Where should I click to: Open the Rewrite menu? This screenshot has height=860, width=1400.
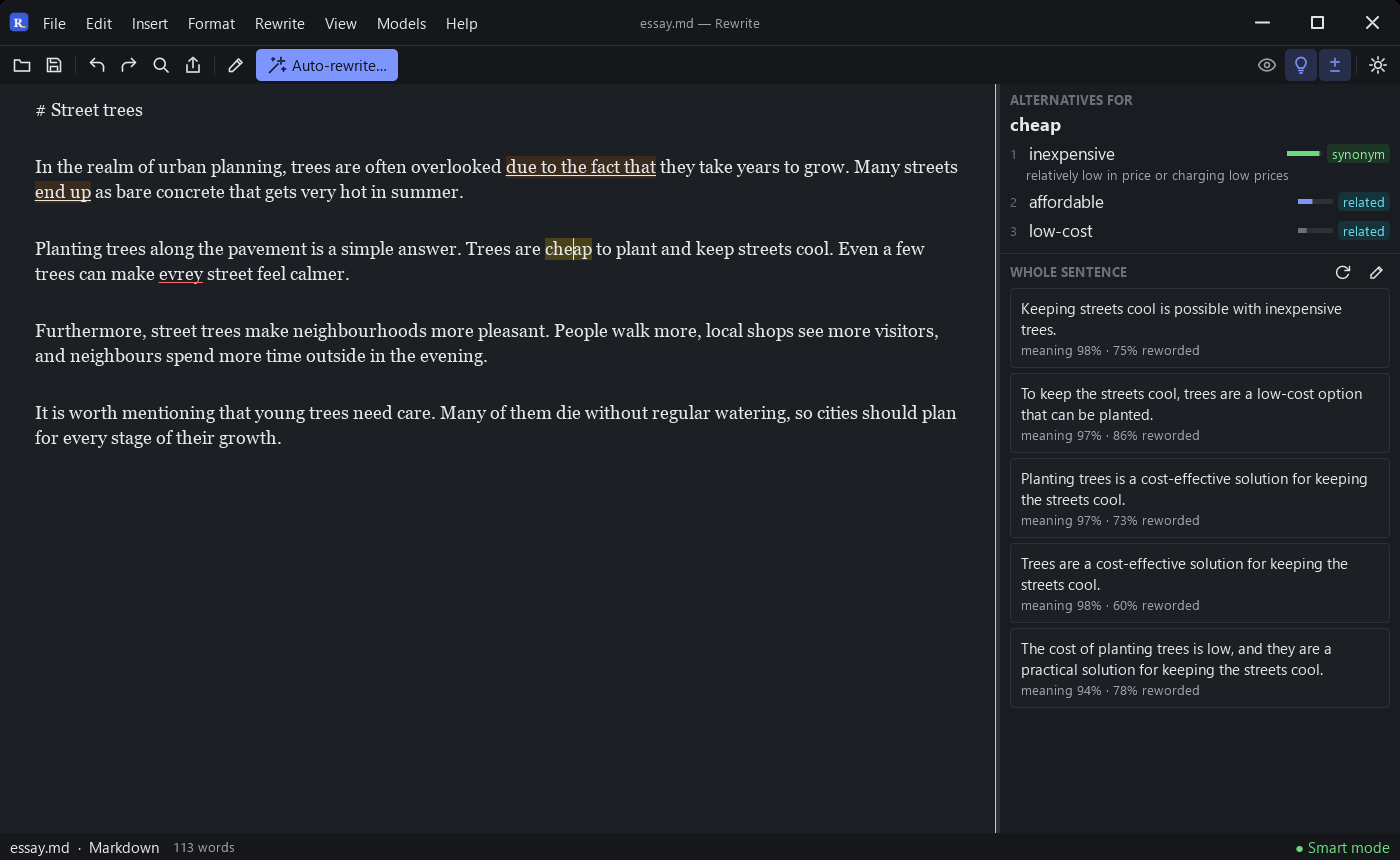coord(280,23)
